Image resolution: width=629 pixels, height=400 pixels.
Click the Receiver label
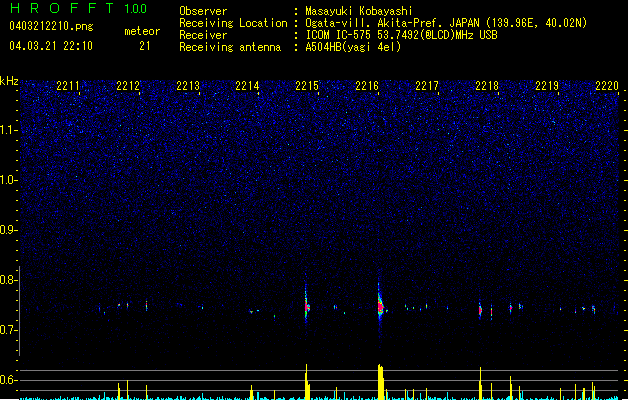203,35
